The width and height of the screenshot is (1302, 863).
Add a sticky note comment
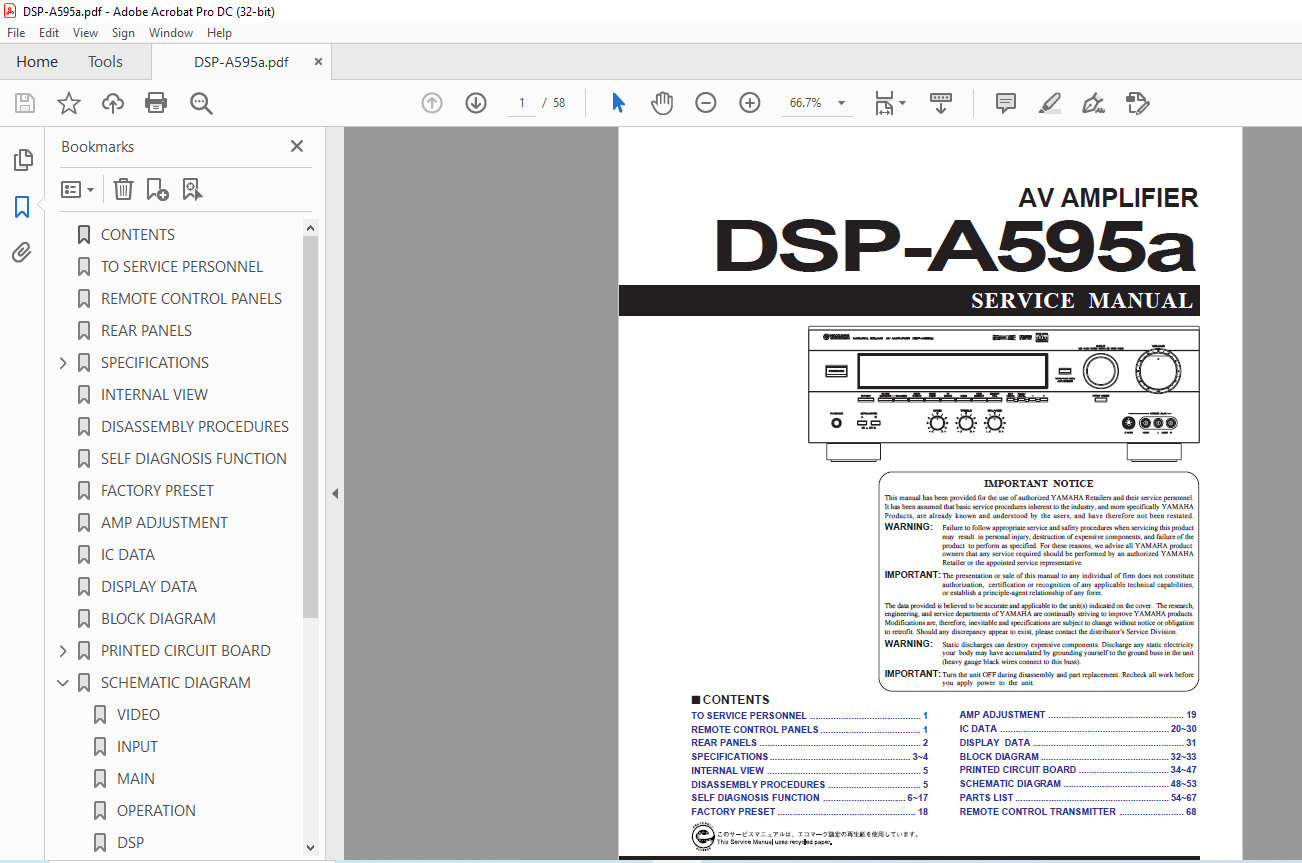click(x=1006, y=103)
